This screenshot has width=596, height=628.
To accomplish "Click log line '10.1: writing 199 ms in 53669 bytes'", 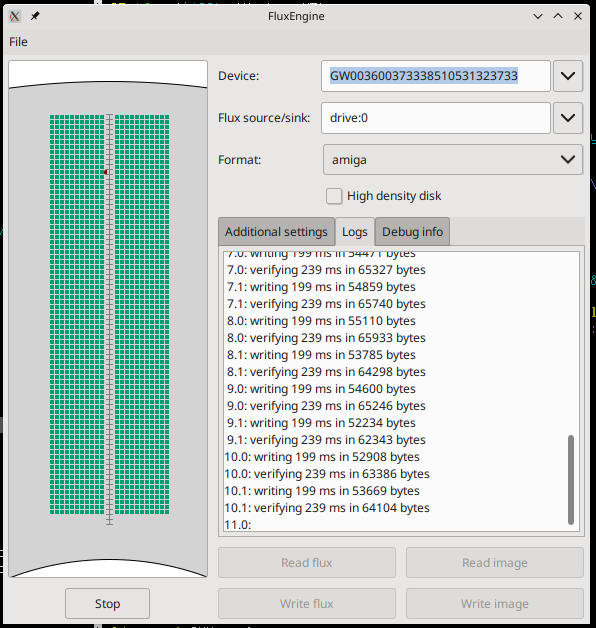I will coord(322,491).
